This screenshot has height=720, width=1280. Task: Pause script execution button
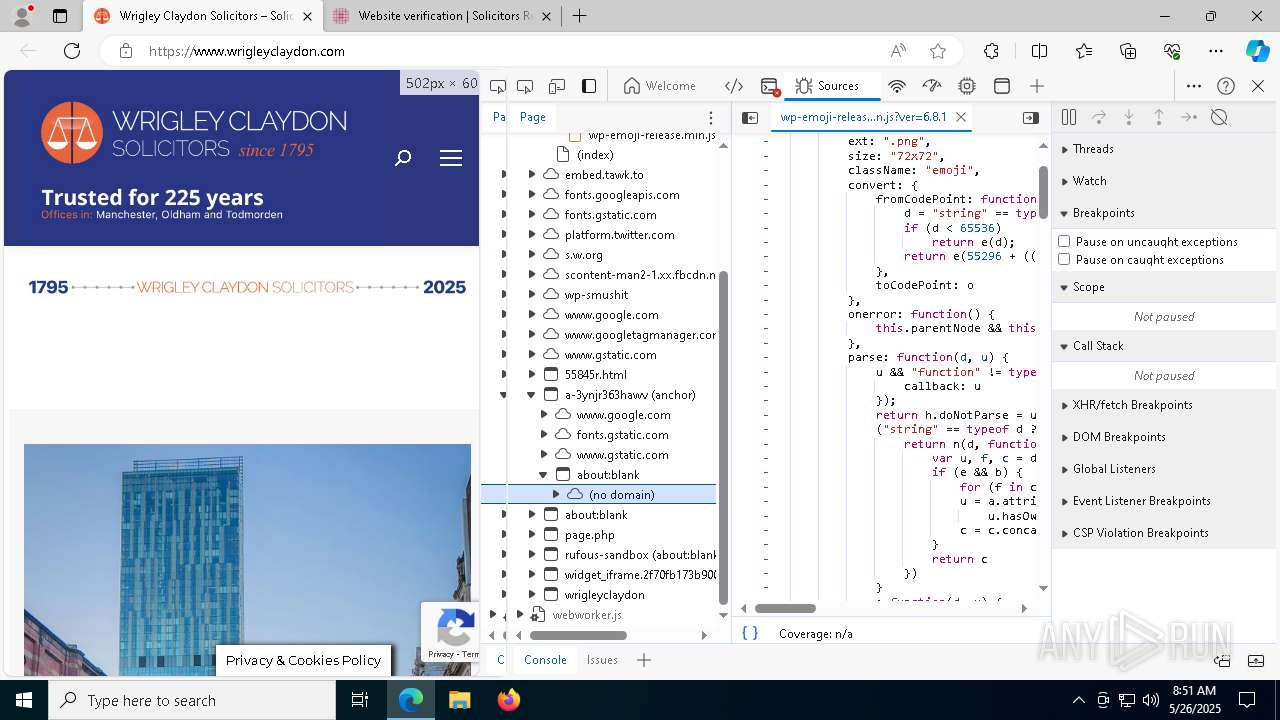point(1069,117)
